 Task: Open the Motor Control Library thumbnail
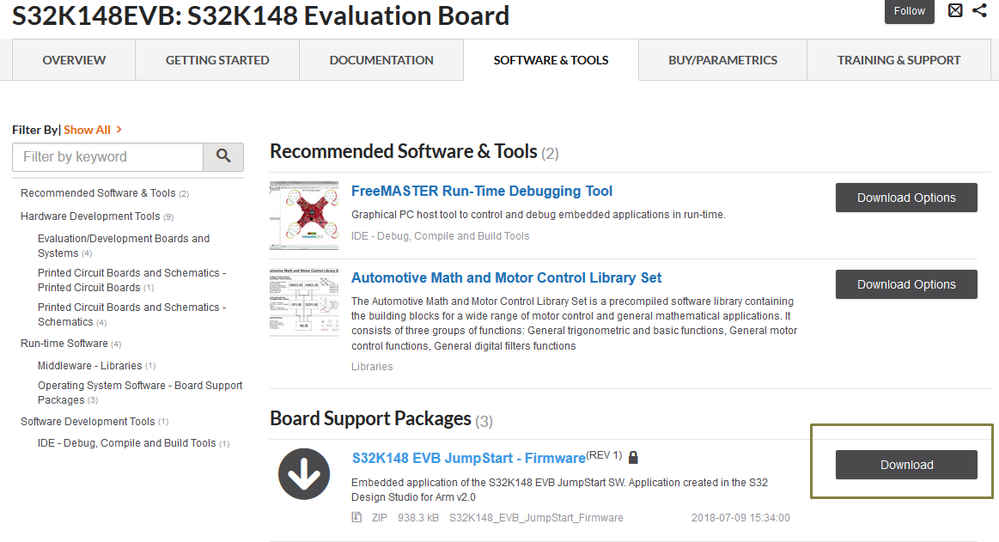(304, 302)
